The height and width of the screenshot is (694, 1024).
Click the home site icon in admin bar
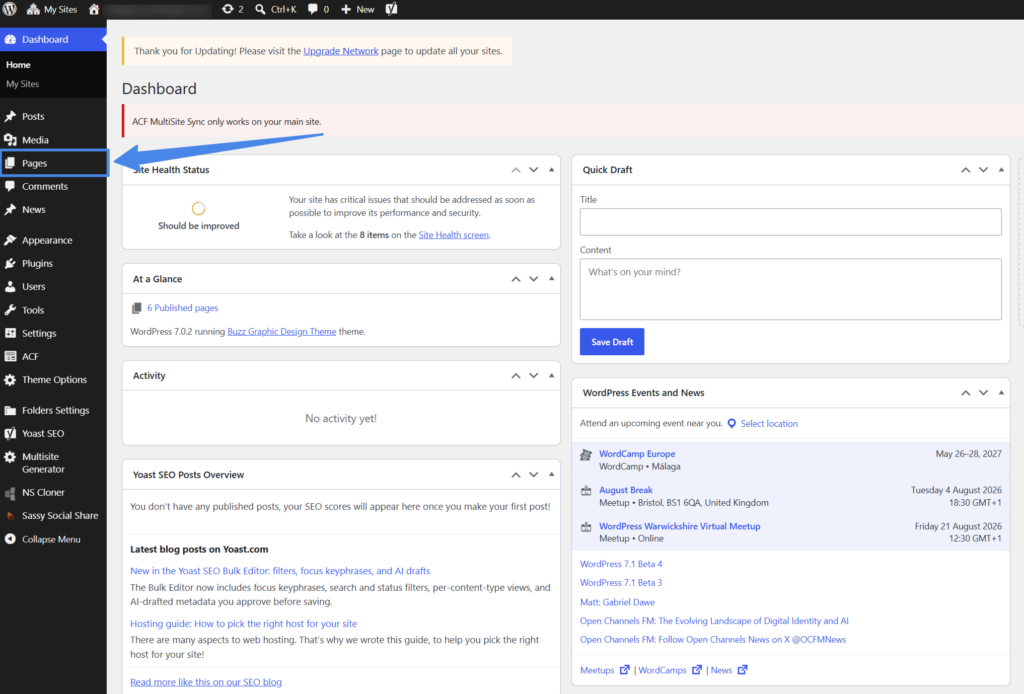pos(94,9)
